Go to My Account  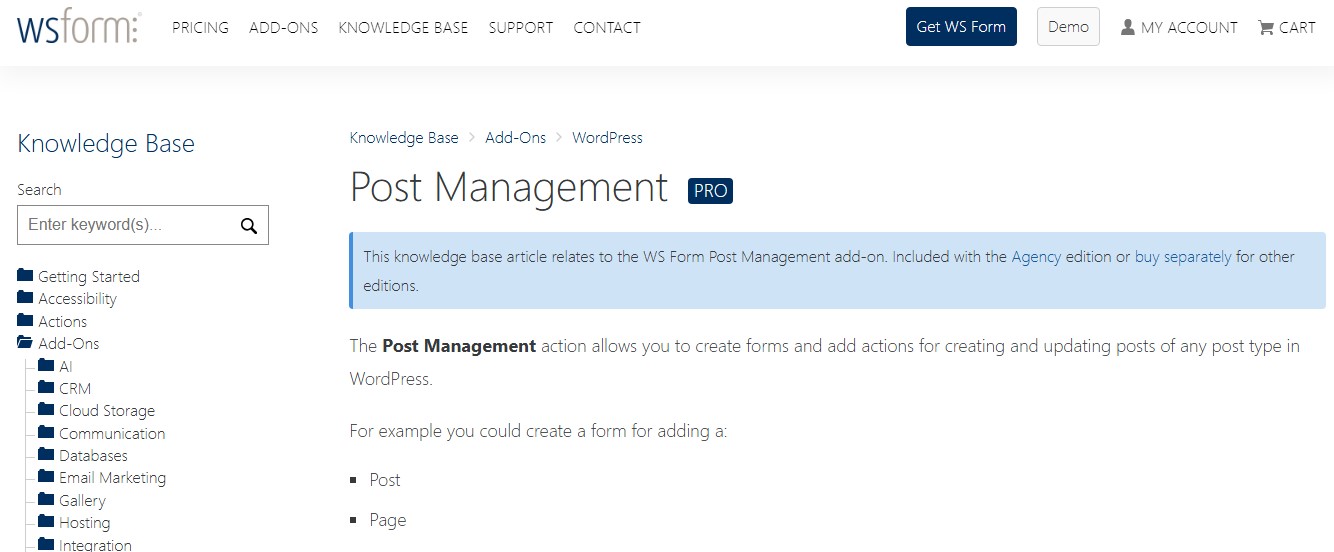point(1189,28)
